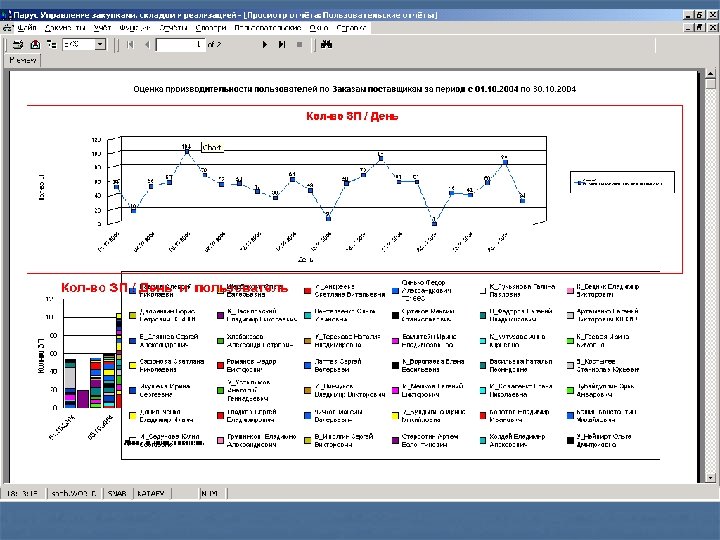
Task: Toggle the group tree icon
Action: (x=51, y=45)
